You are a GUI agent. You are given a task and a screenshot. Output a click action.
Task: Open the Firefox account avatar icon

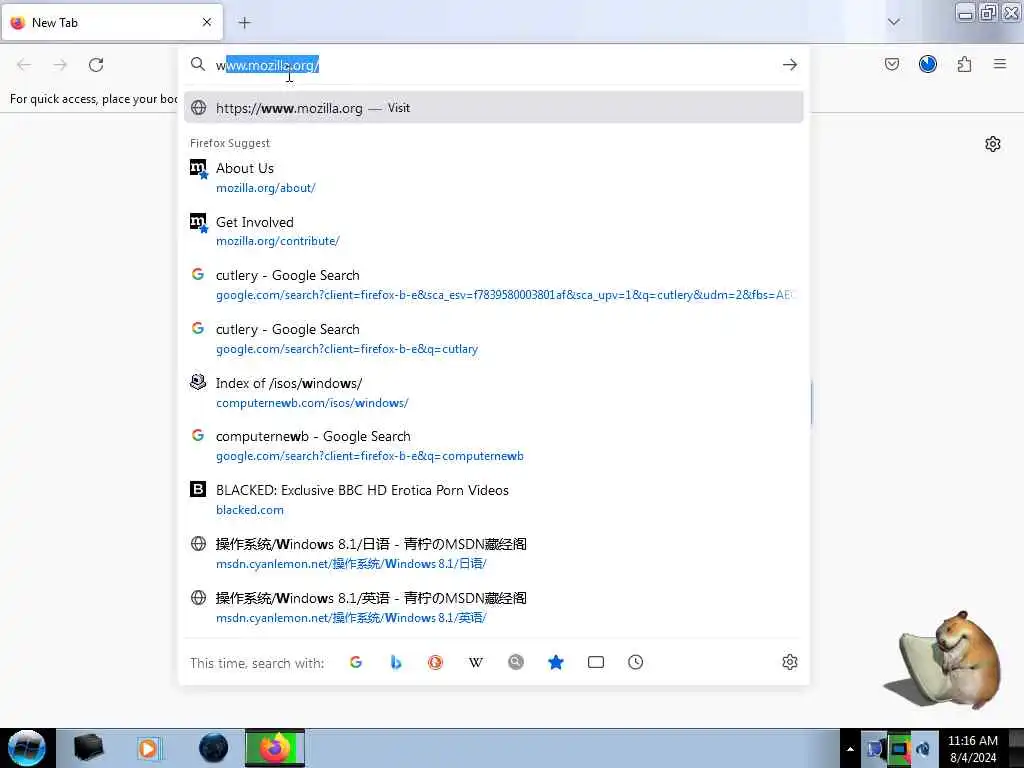927,64
